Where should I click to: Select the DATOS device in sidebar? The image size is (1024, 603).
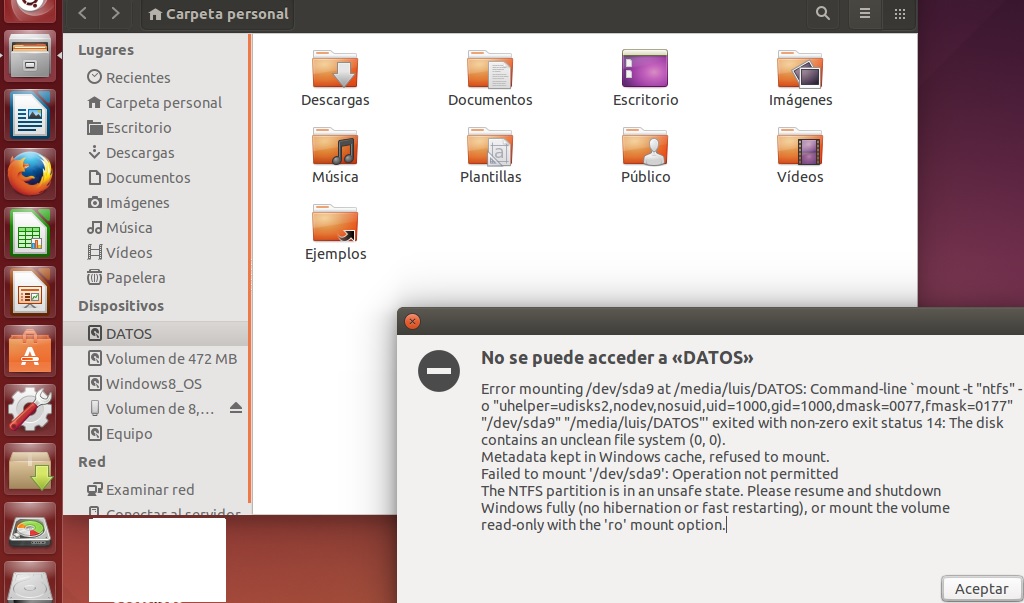[157, 334]
